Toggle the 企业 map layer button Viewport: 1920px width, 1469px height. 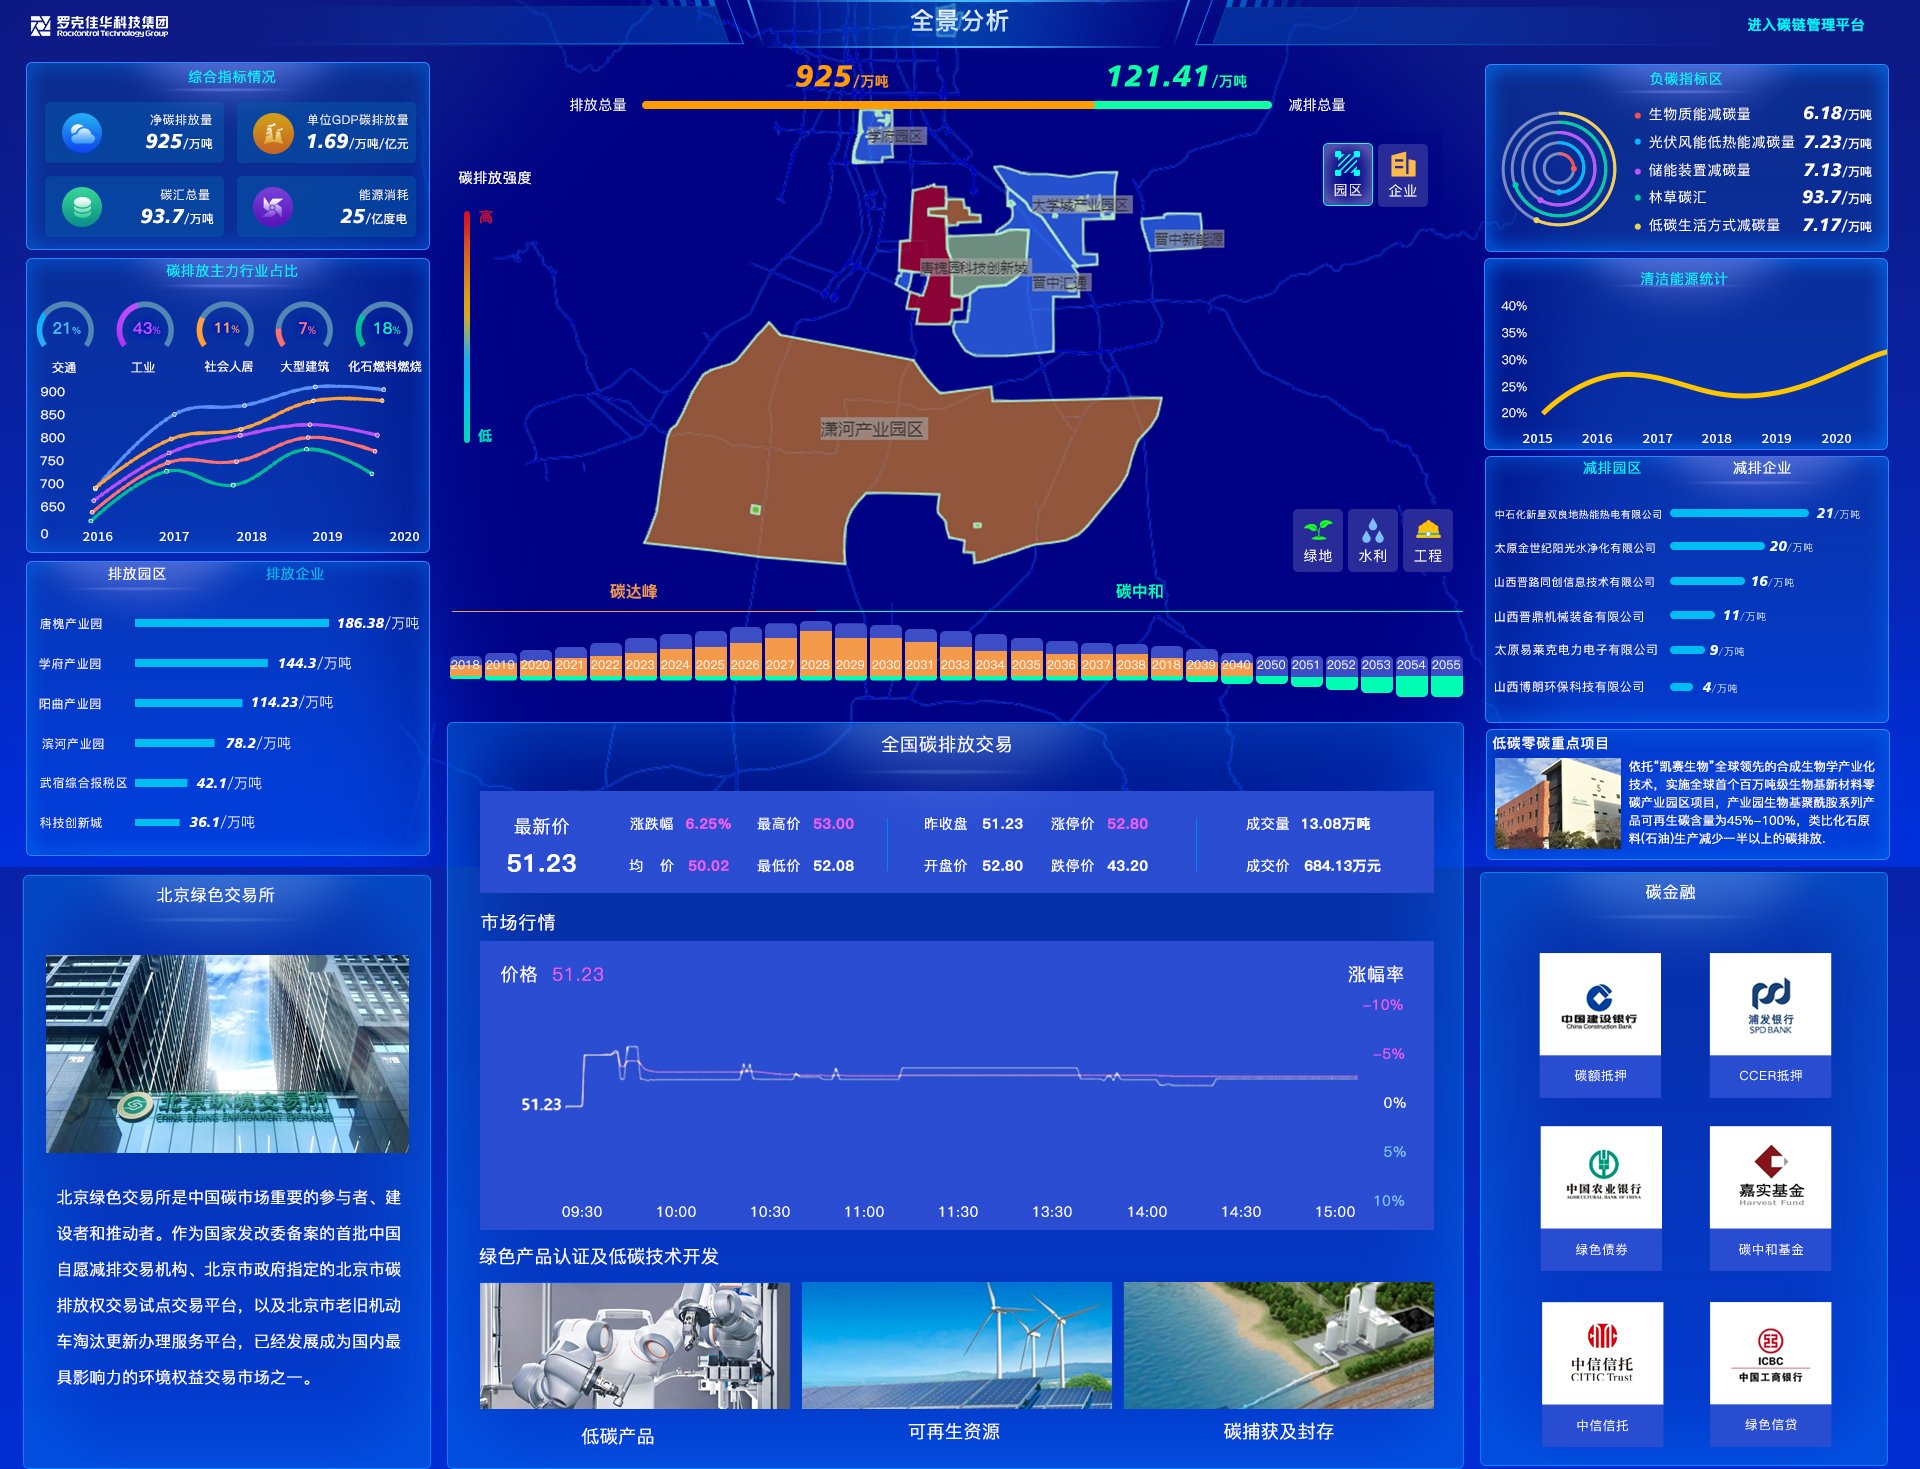tap(1402, 174)
